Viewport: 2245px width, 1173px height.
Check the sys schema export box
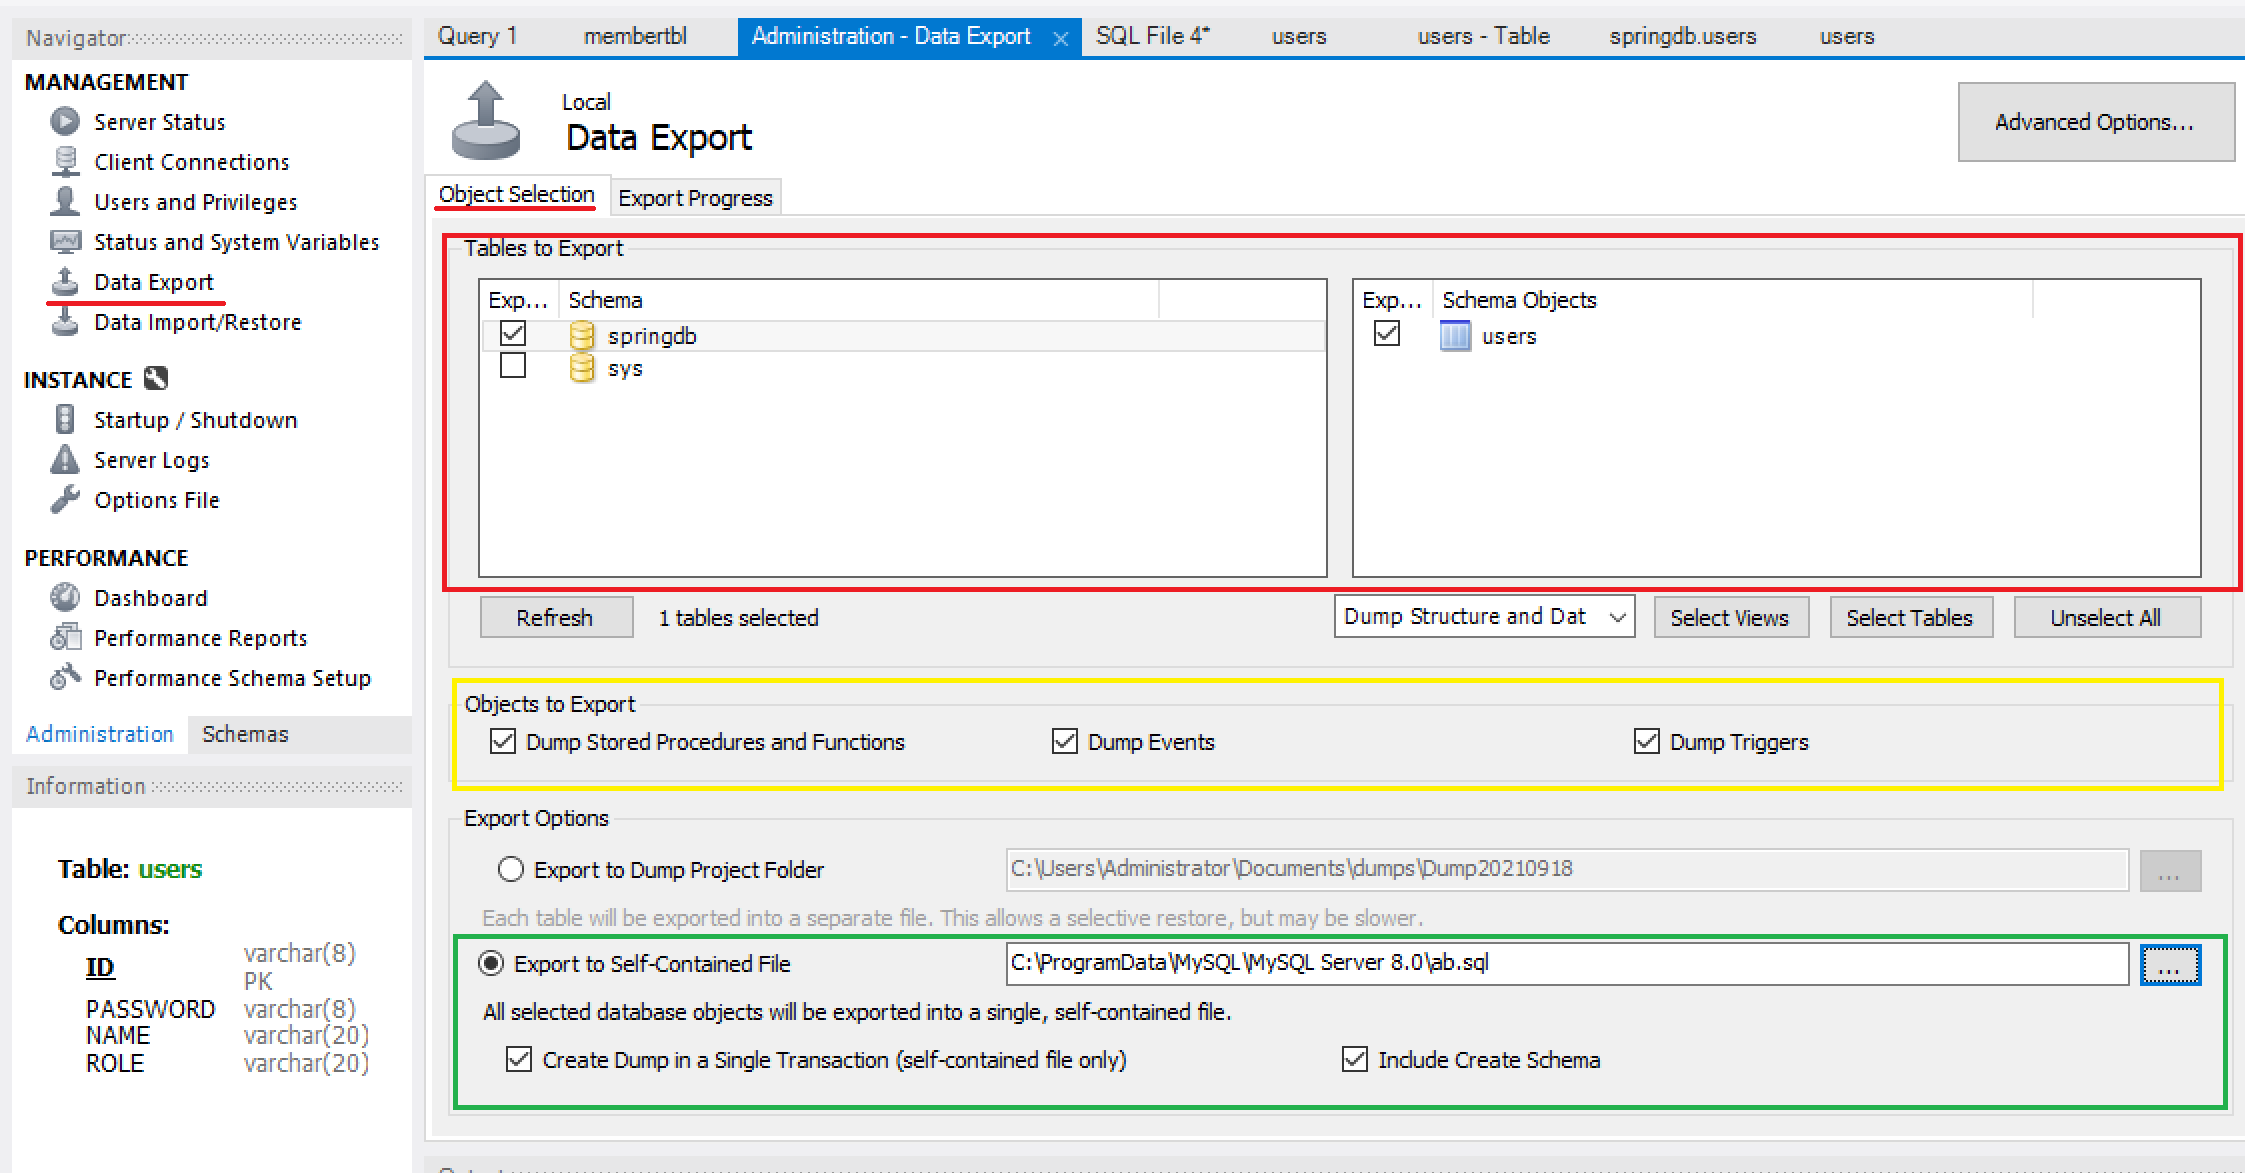pos(513,366)
